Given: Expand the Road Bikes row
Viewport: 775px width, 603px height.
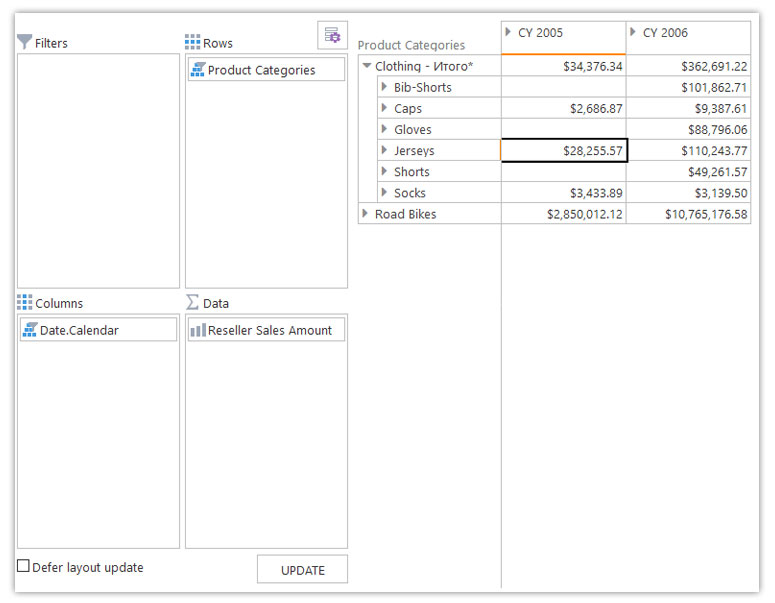Looking at the screenshot, I should [x=365, y=214].
